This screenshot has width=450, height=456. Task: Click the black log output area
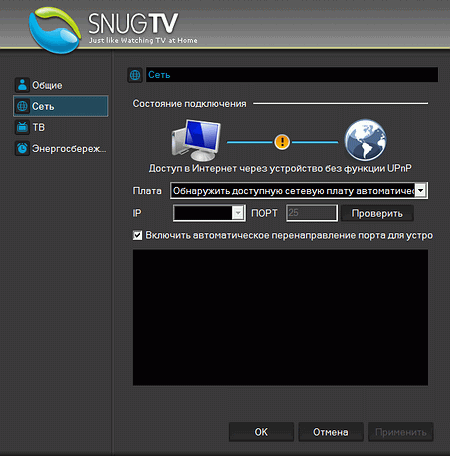280,317
